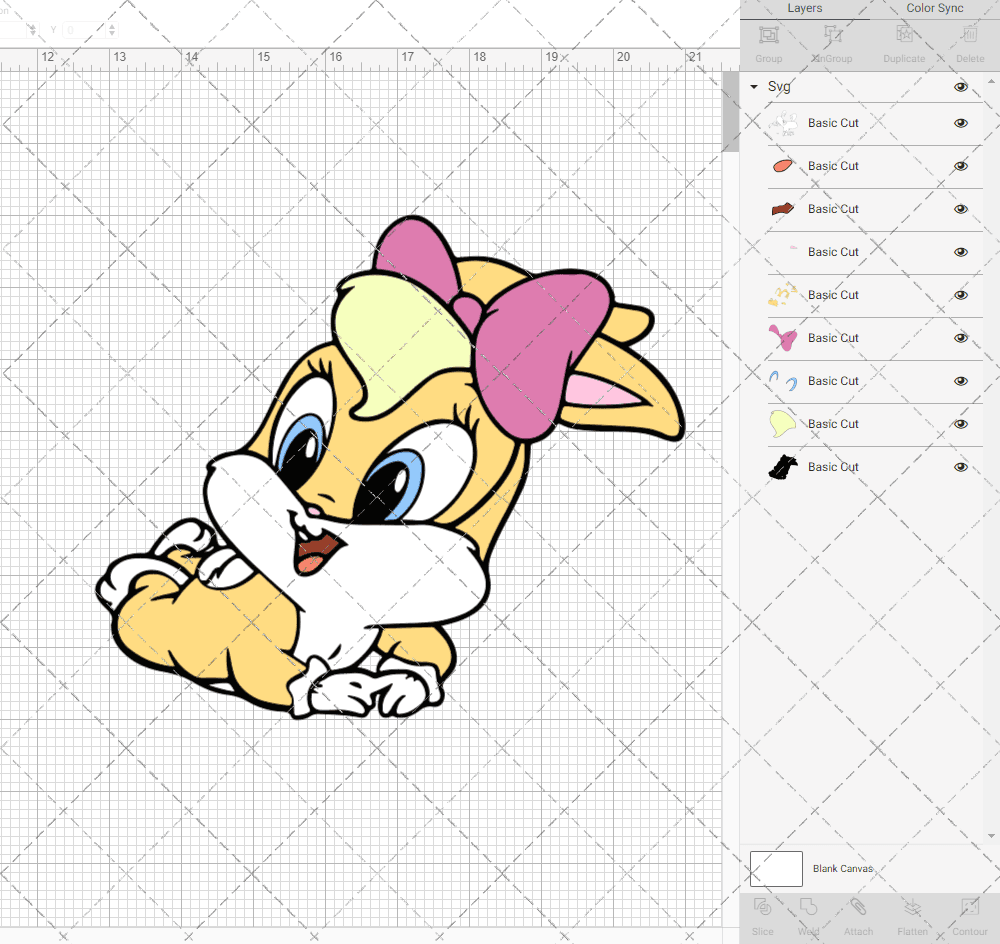
Task: Collapse the Svg group triangle
Action: [x=754, y=87]
